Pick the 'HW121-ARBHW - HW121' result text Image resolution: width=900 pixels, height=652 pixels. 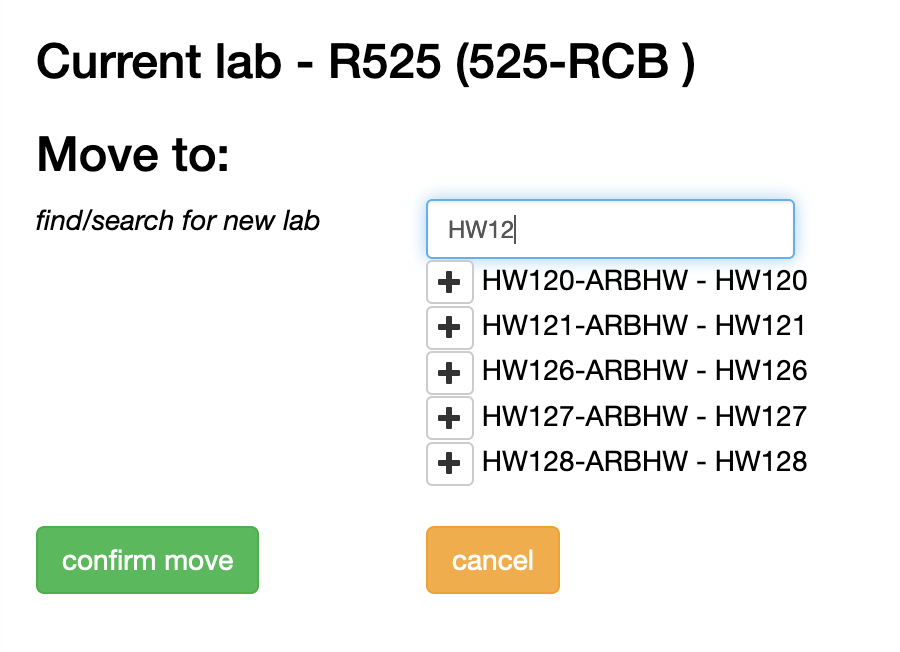[x=644, y=326]
